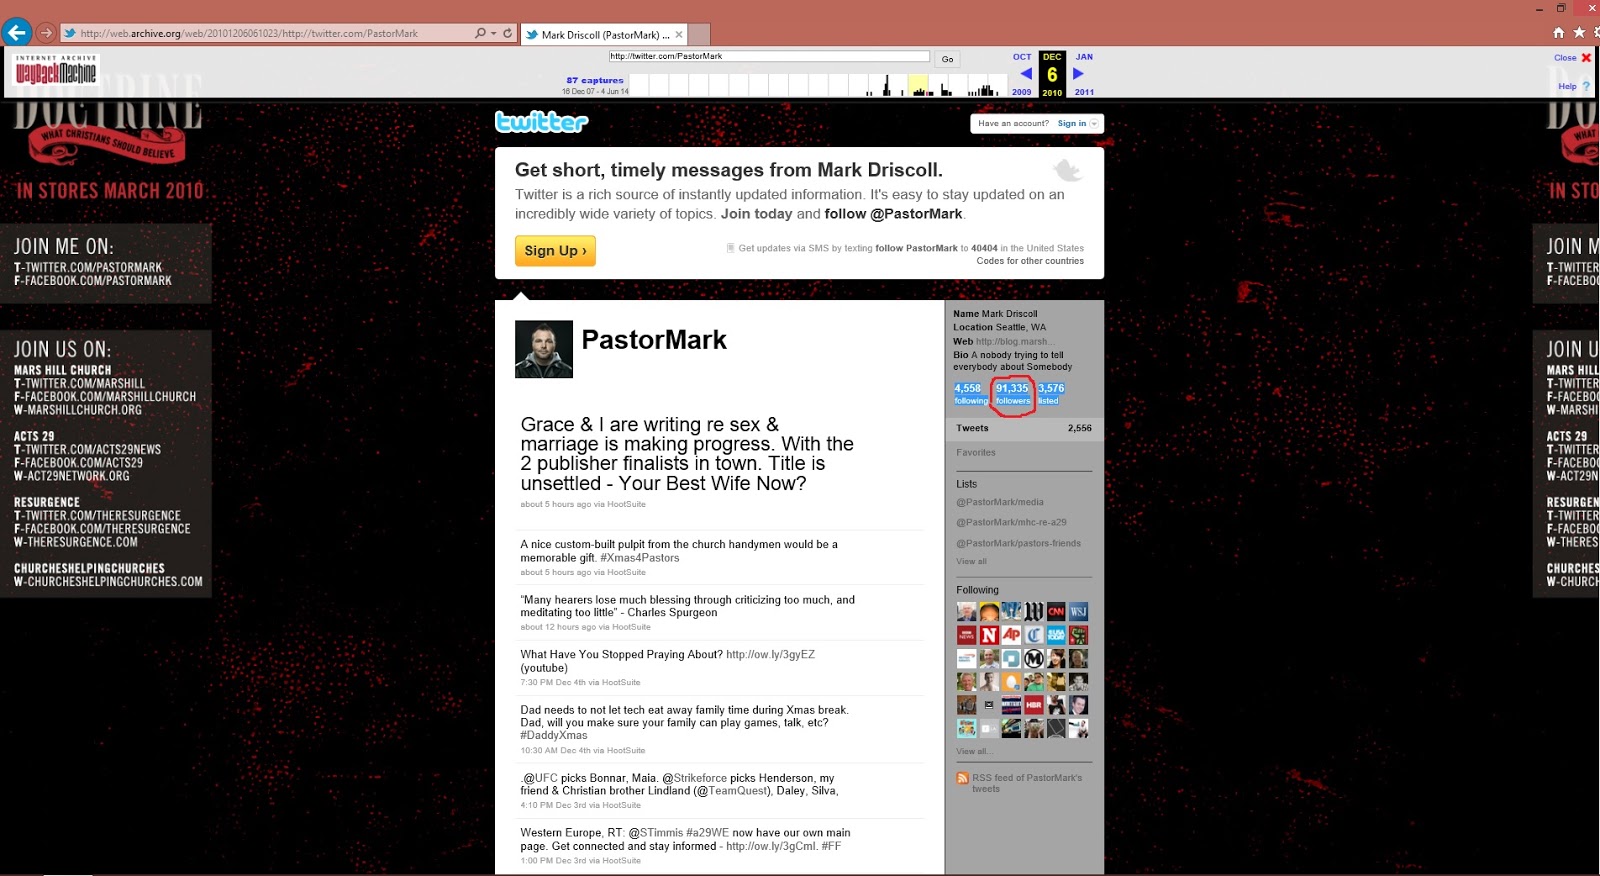
Task: Click the Wayback Machine URL input field
Action: tap(768, 56)
